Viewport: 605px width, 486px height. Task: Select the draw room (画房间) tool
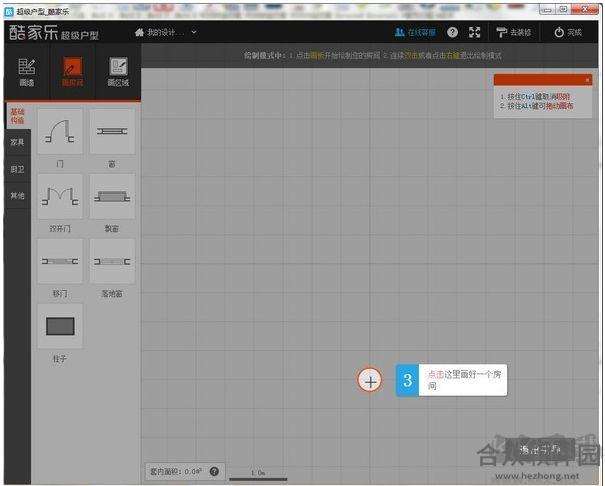pos(73,72)
